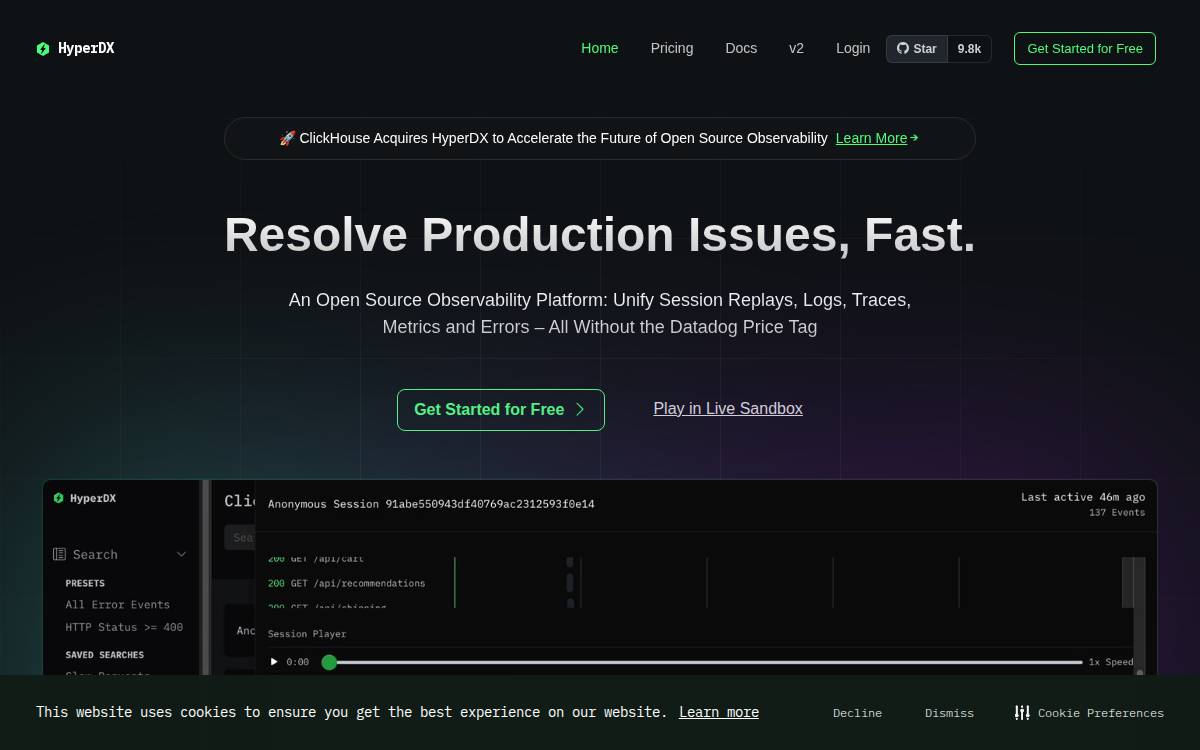
Task: Collapse the Search section chevron
Action: click(181, 554)
